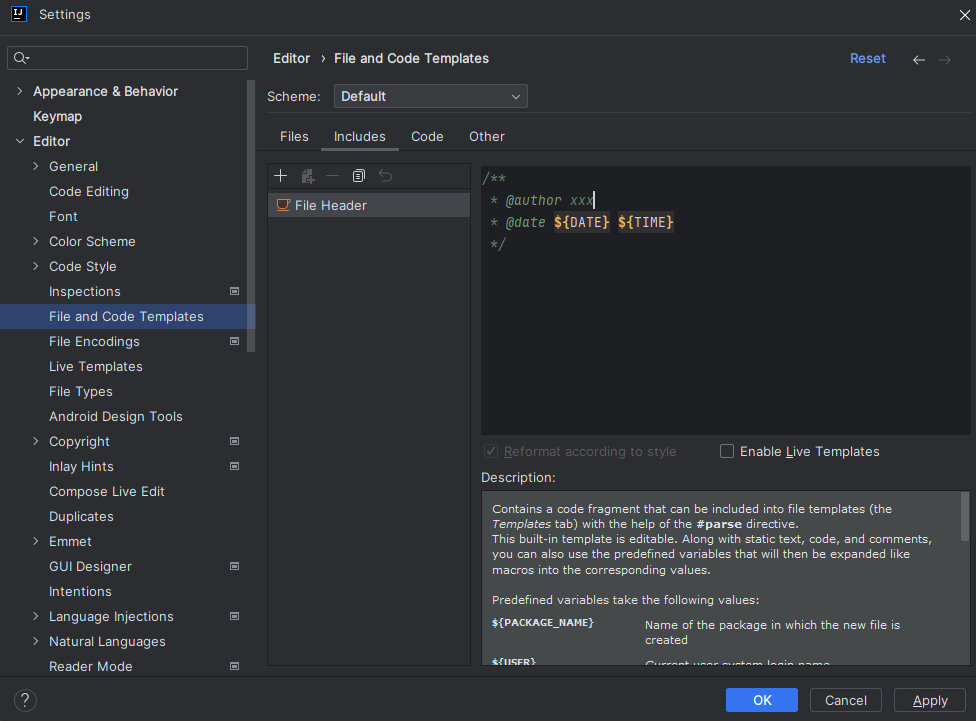Viewport: 976px width, 721px height.
Task: Click the Apply button
Action: [x=930, y=700]
